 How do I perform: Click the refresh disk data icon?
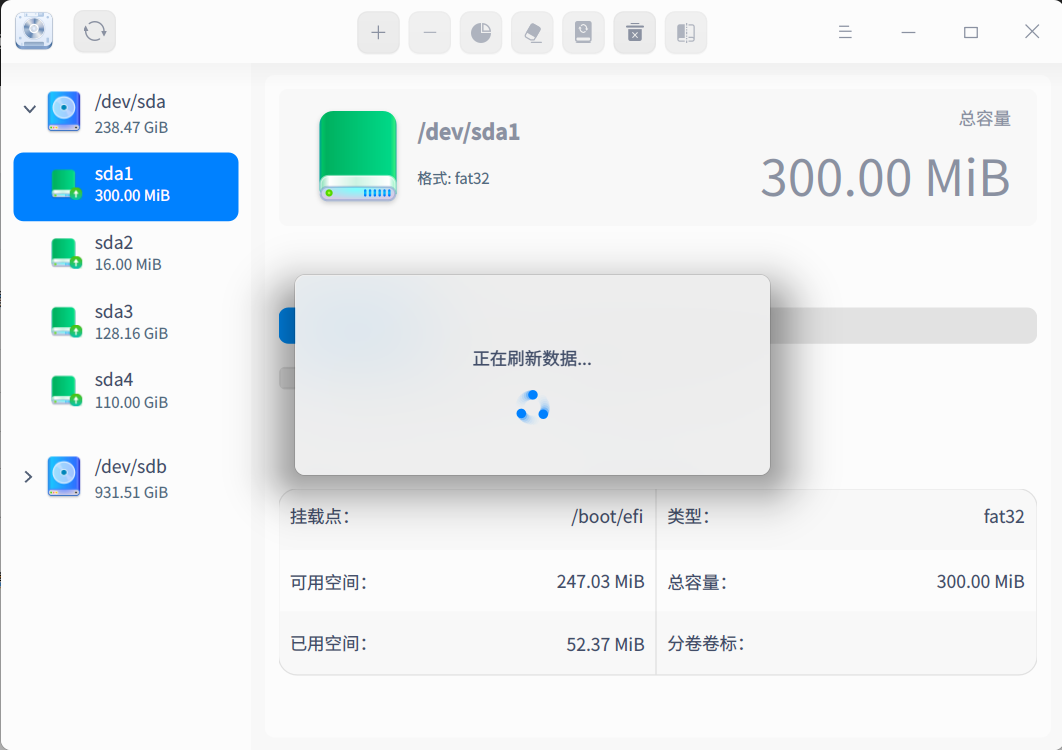92,31
